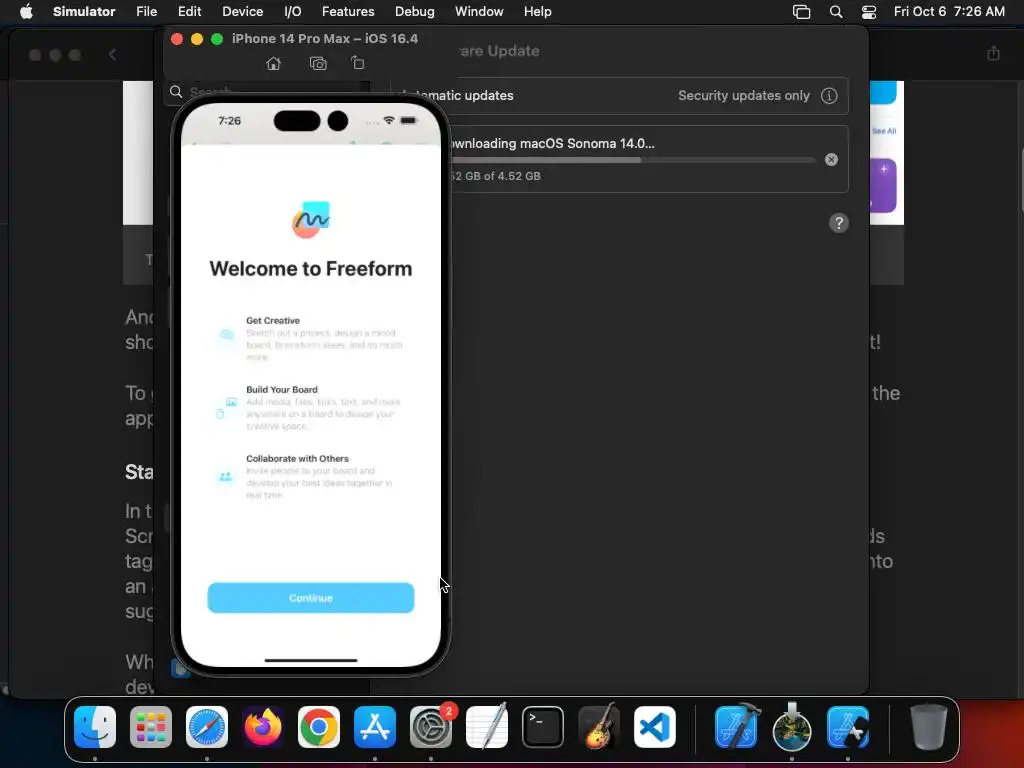Click the Collaborate with Others heading
1024x768 pixels.
297,458
